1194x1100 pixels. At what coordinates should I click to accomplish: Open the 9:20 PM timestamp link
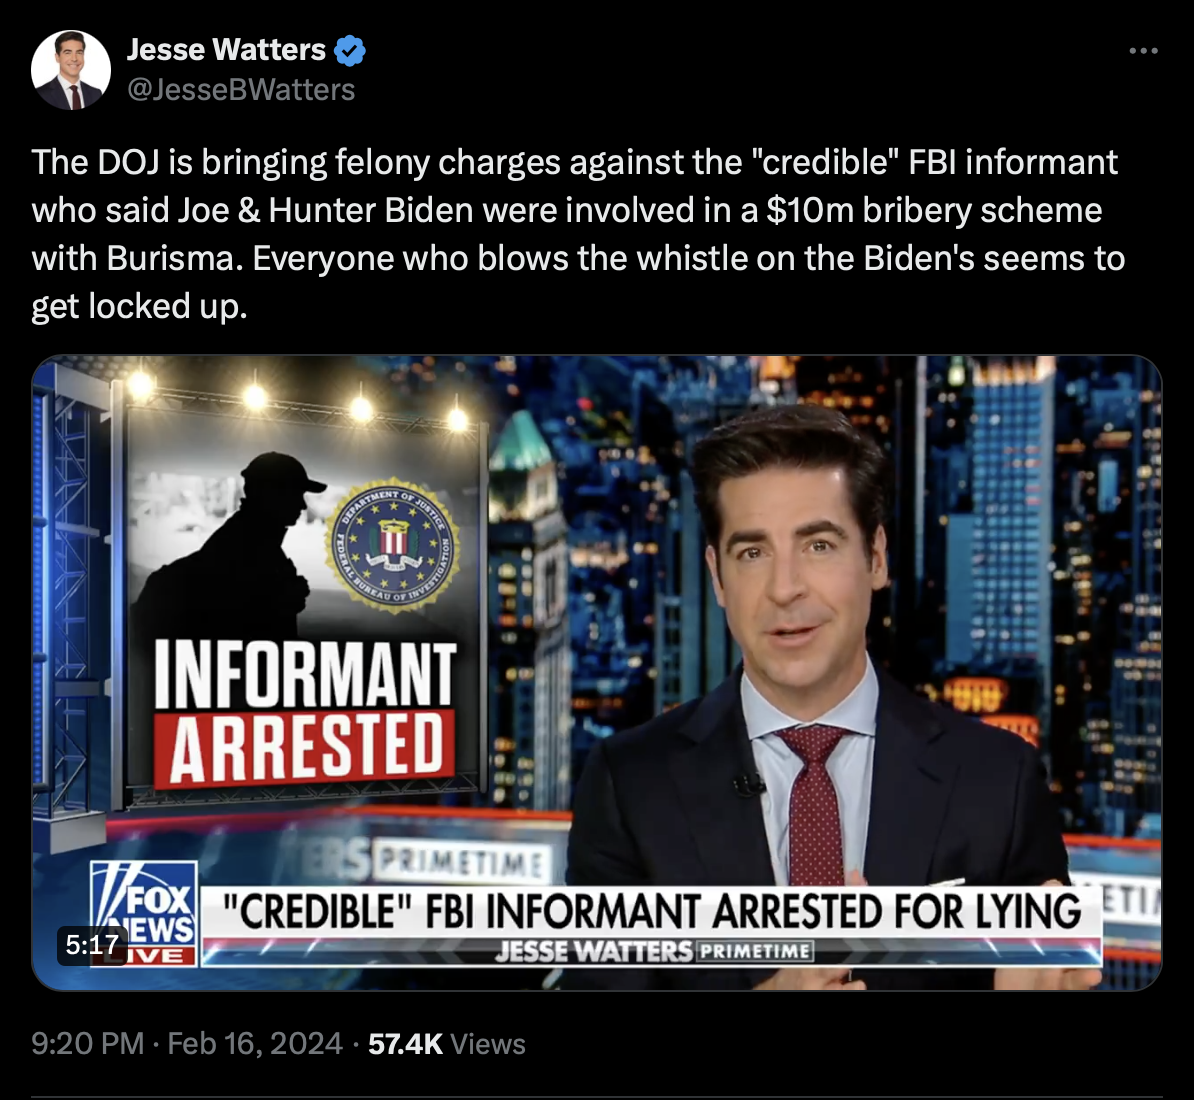coord(88,1044)
